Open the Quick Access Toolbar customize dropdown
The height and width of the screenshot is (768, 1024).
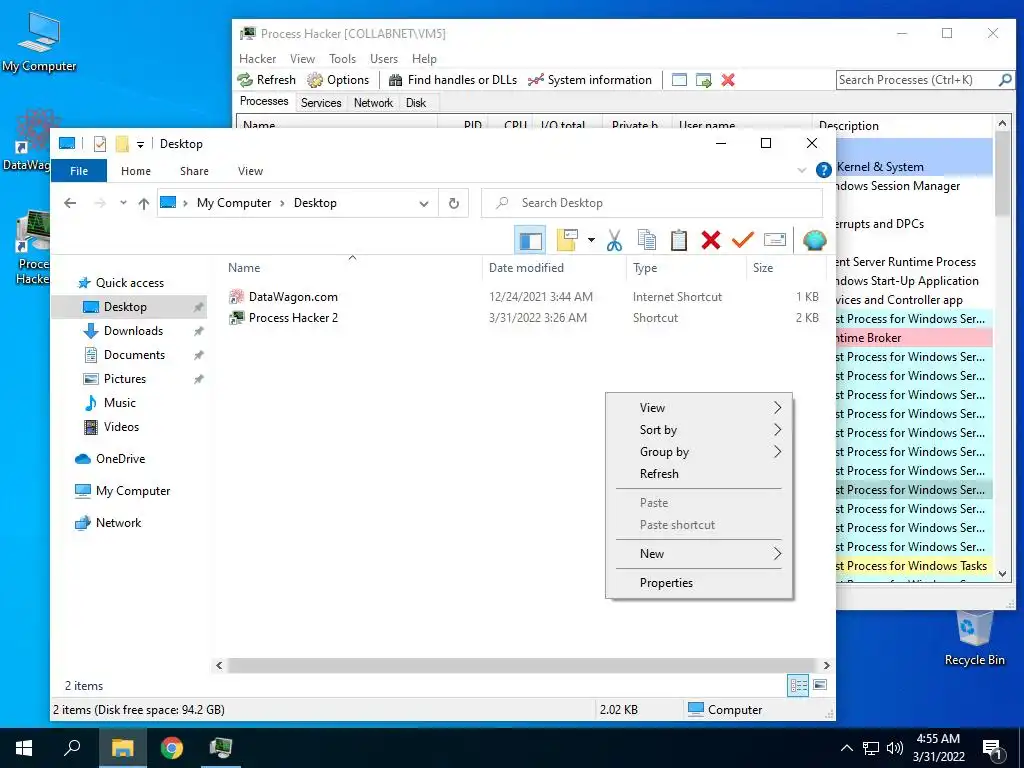tap(140, 144)
